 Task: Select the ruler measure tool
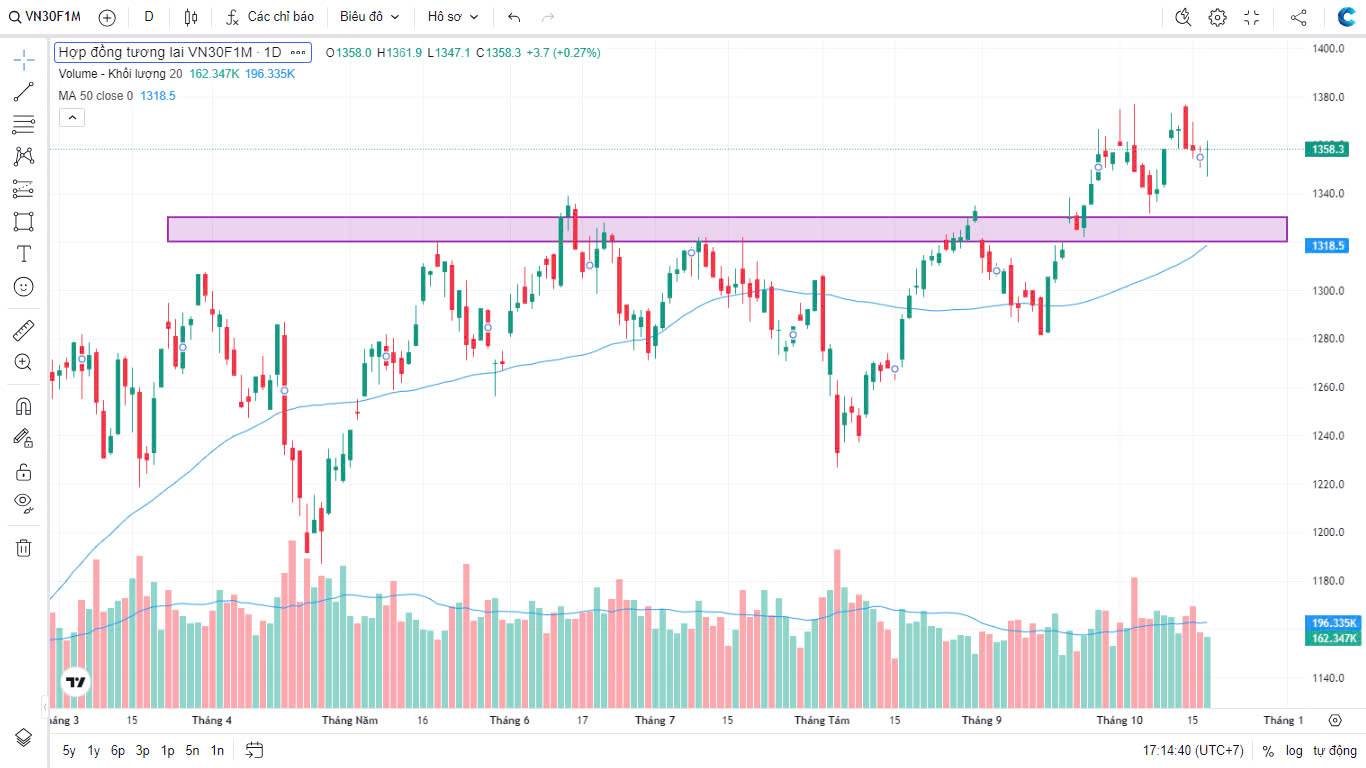(24, 330)
